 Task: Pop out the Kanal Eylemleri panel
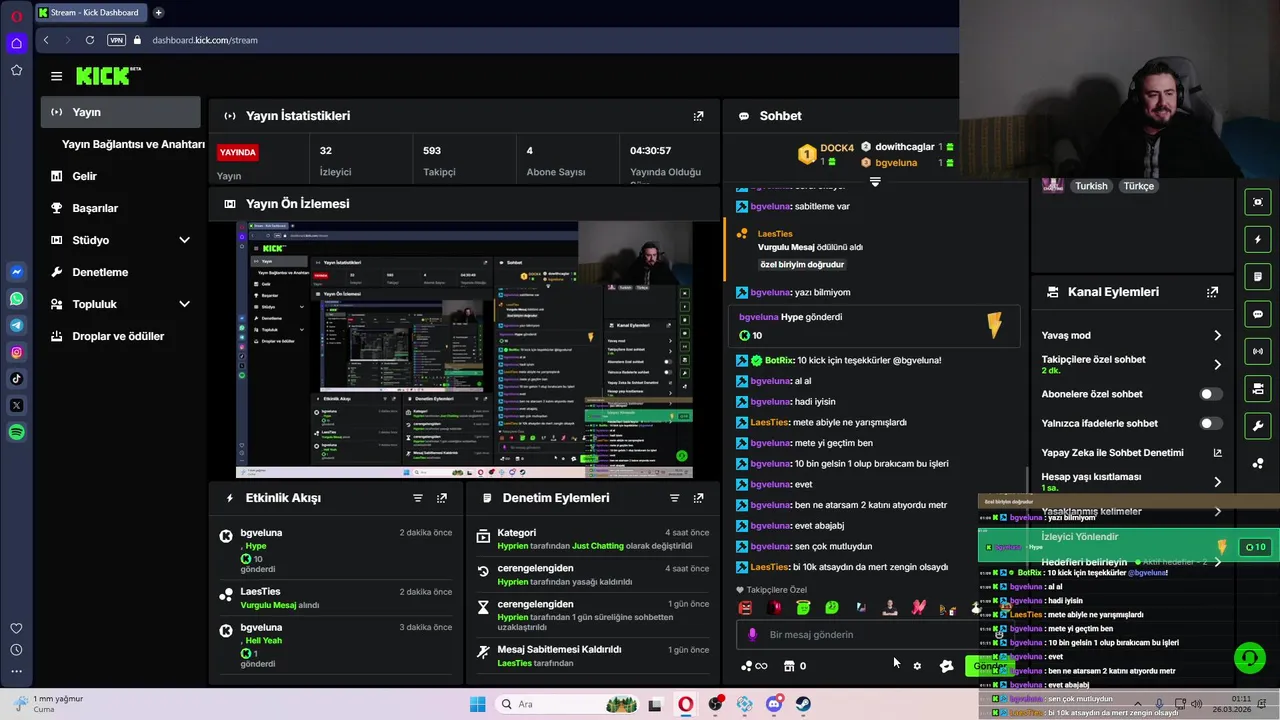(1212, 292)
